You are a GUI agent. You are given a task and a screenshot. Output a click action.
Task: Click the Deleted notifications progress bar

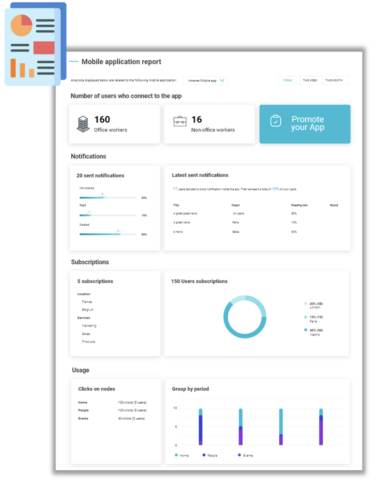[108, 234]
